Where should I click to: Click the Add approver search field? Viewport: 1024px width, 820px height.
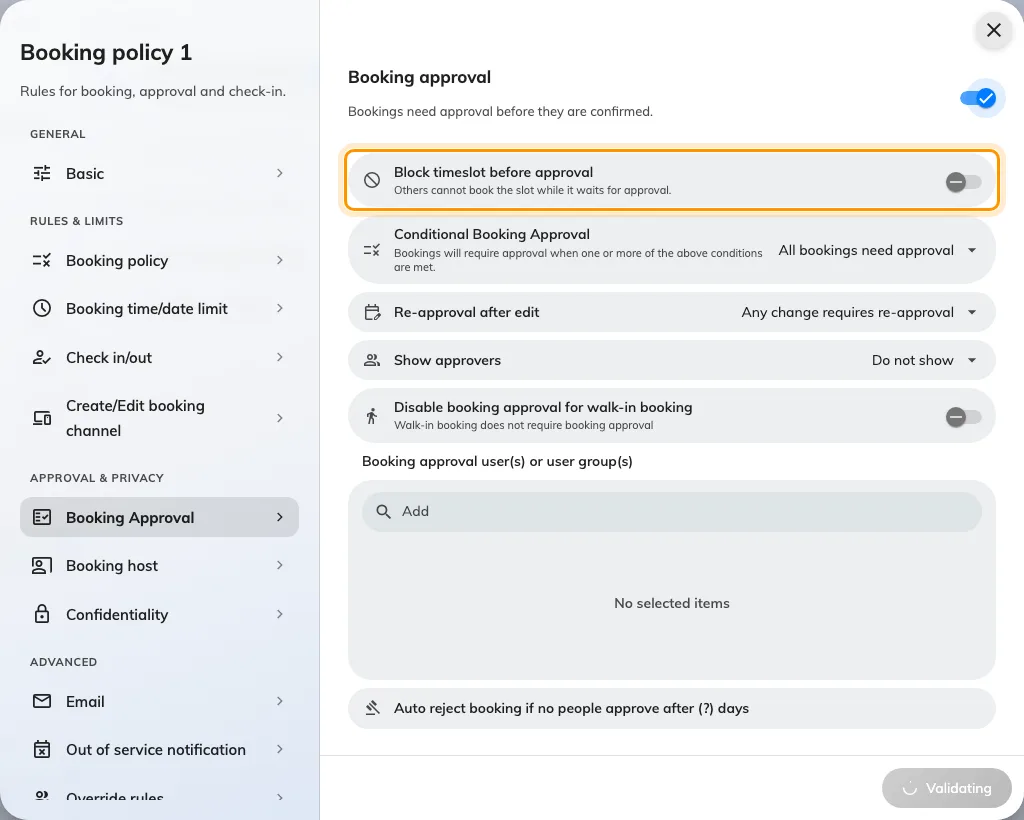671,511
